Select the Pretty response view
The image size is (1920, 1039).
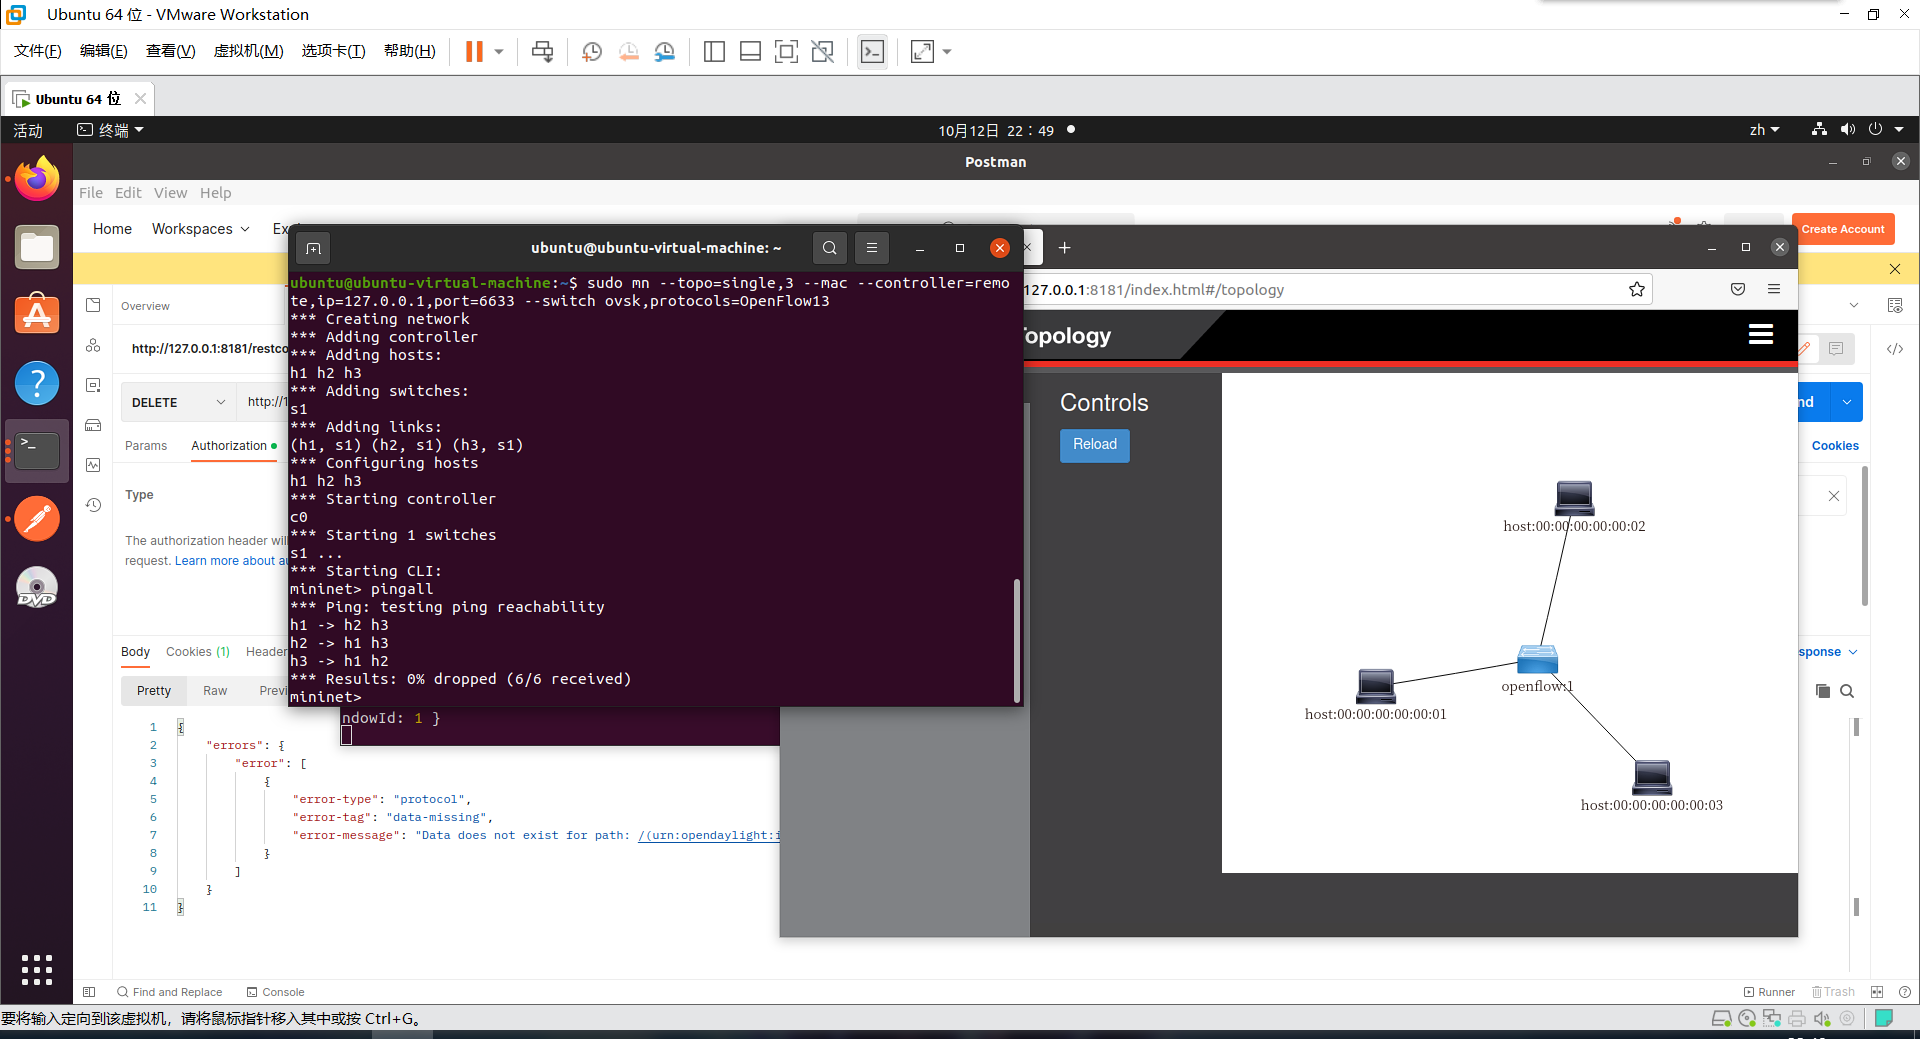click(154, 691)
